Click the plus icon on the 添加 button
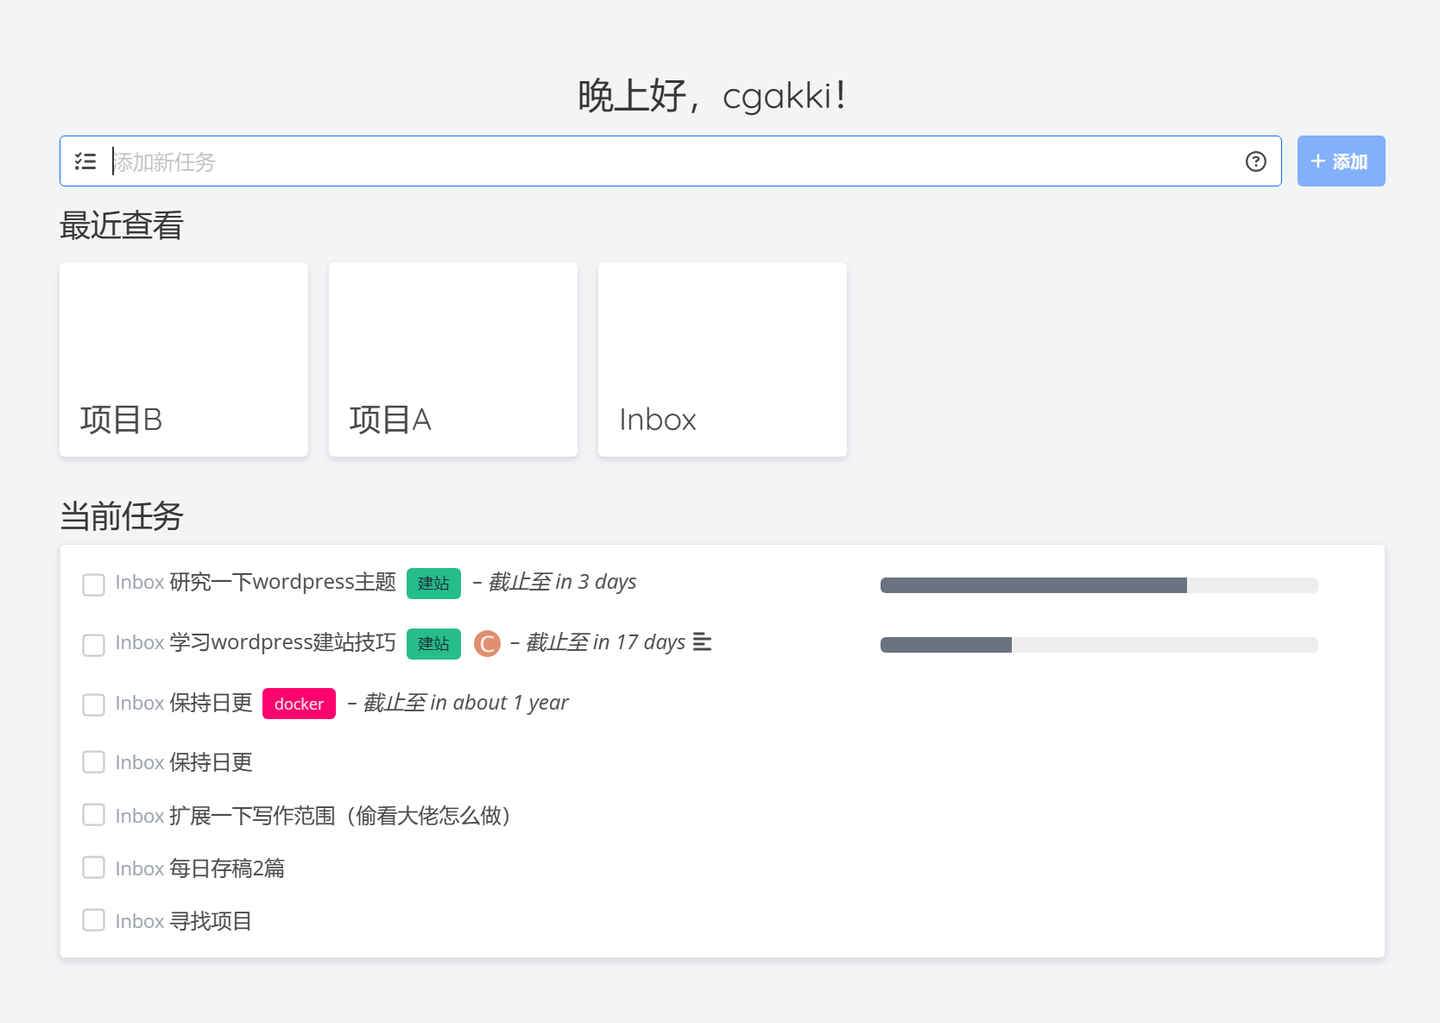1440x1023 pixels. [1318, 160]
